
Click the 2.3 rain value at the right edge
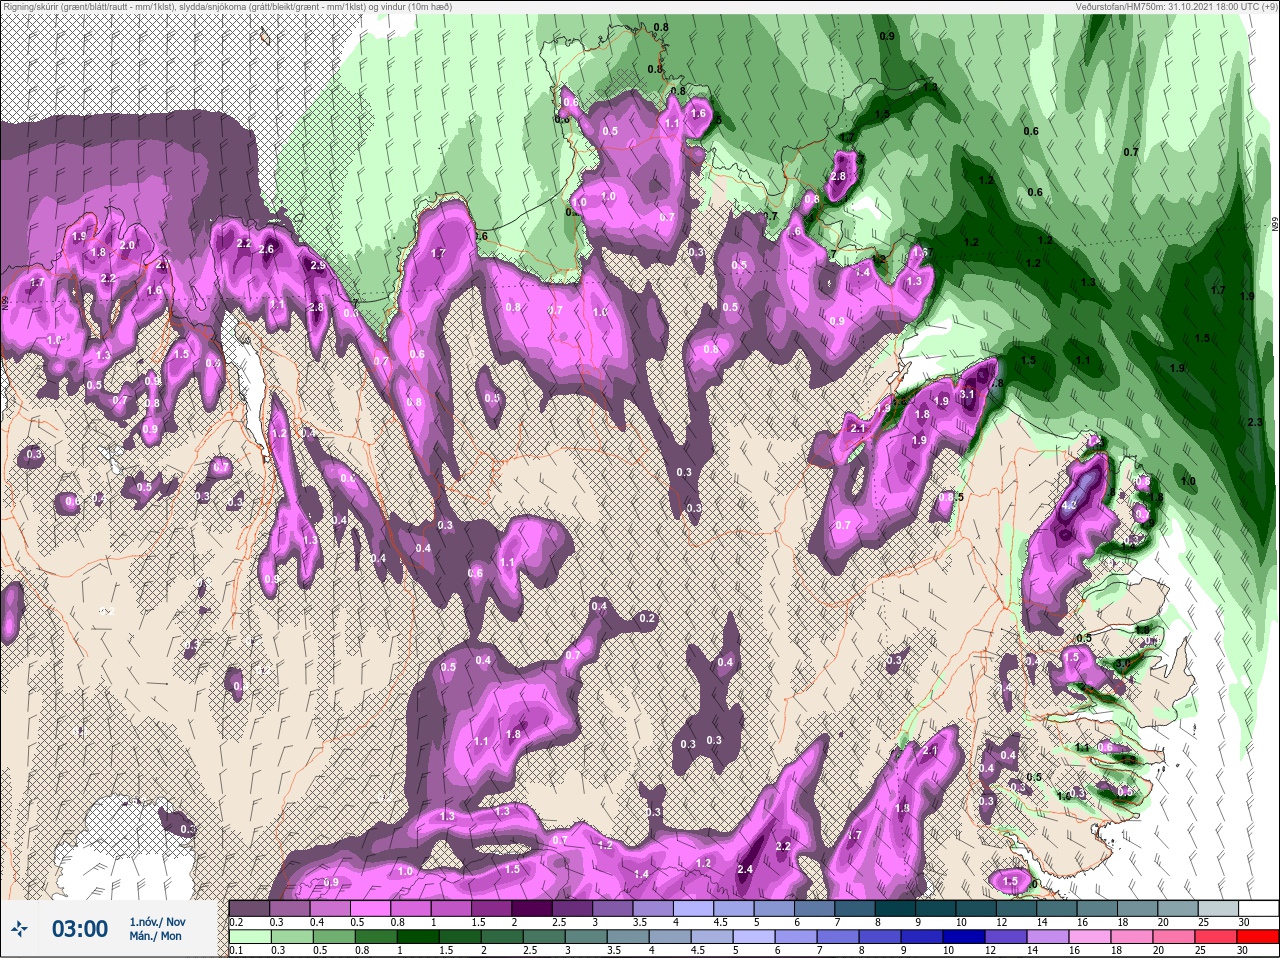point(1256,423)
